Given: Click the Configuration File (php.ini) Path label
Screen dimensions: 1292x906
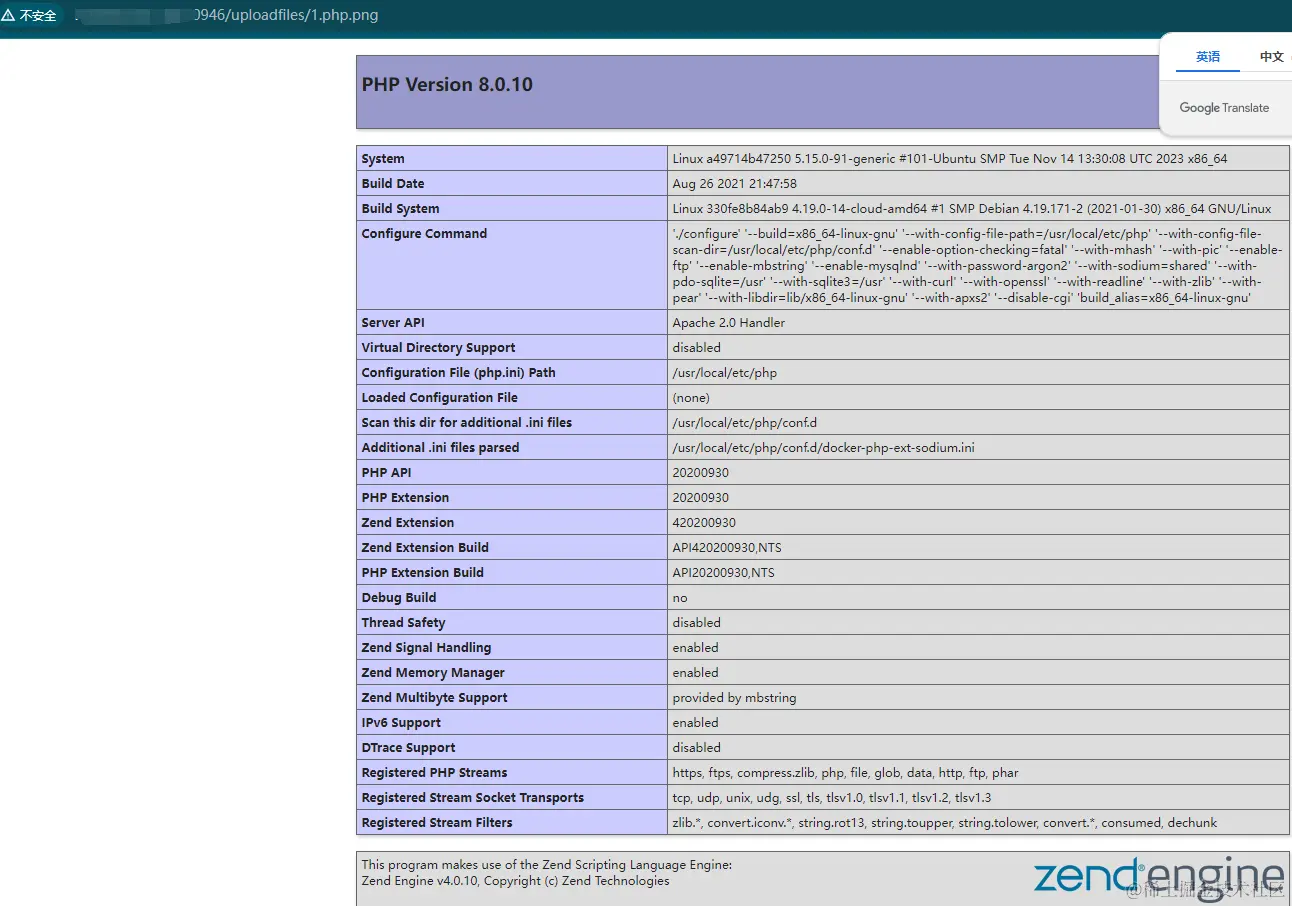Looking at the screenshot, I should 459,373.
